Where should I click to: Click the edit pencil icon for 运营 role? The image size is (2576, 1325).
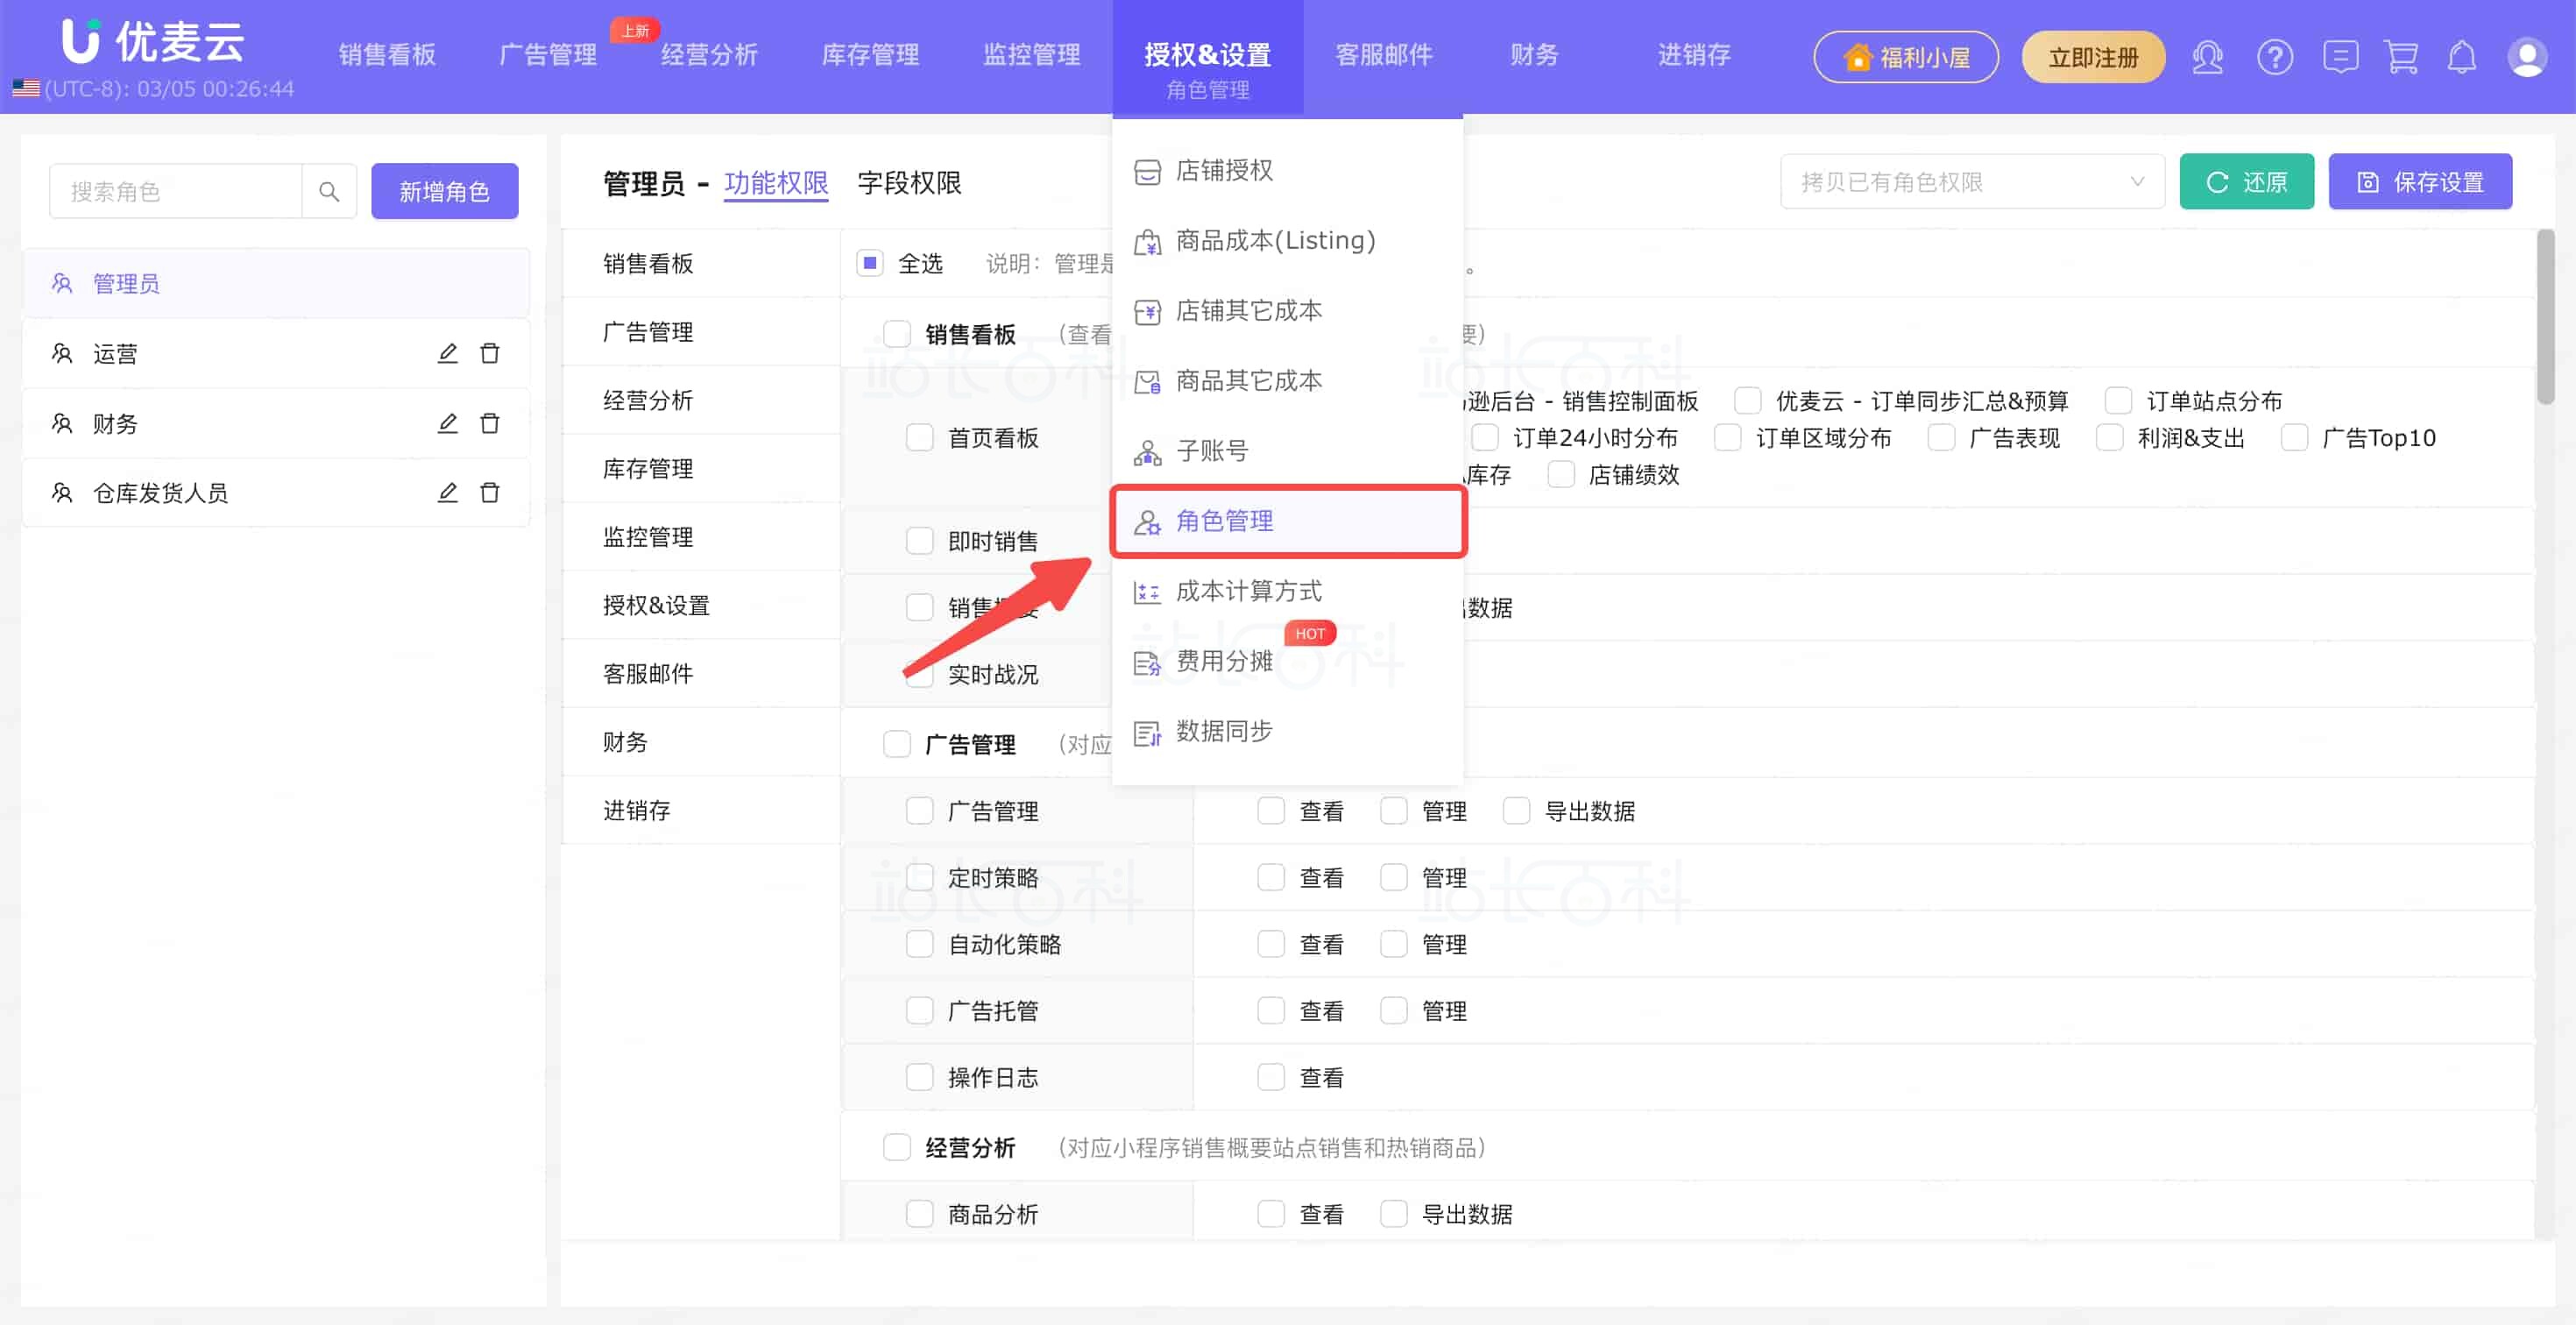pos(447,353)
